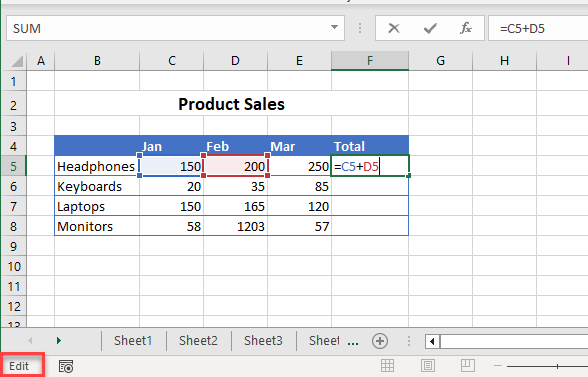588x377 pixels.
Task: Click Headphones Feb value 200
Action: coord(236,166)
